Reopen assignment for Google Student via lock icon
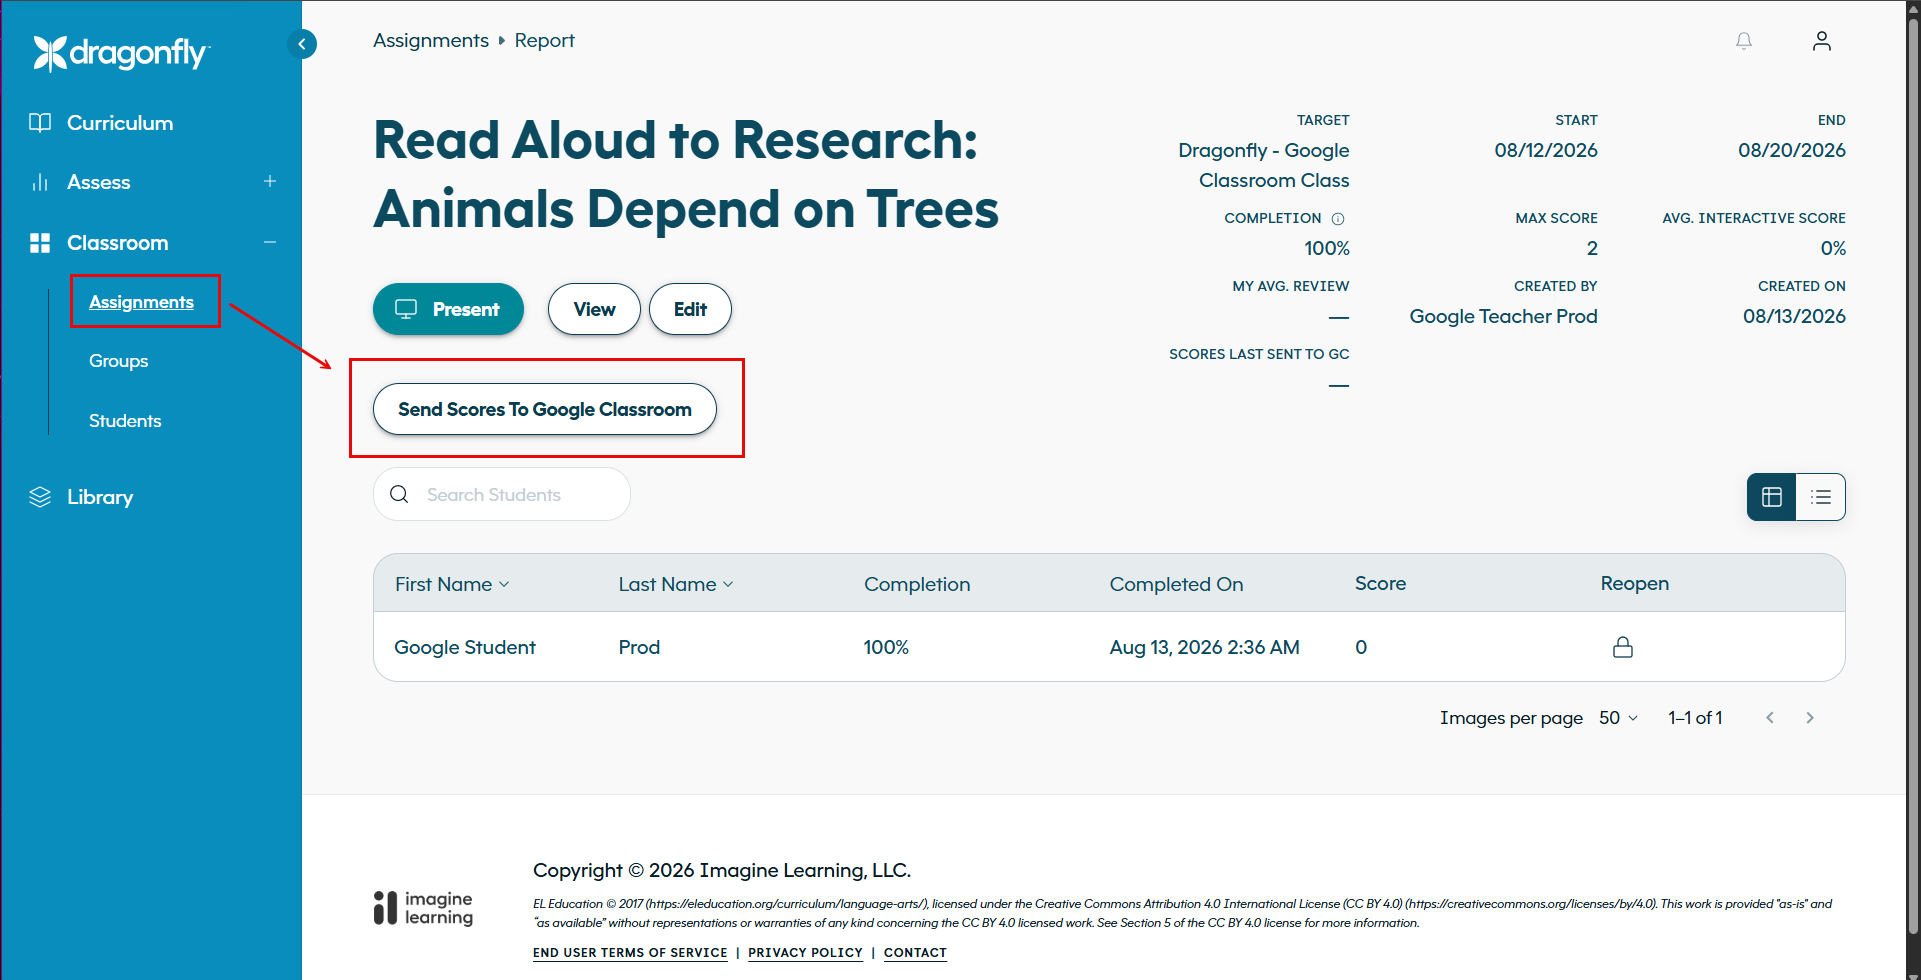Screen dimensions: 1921x980 pos(1623,647)
